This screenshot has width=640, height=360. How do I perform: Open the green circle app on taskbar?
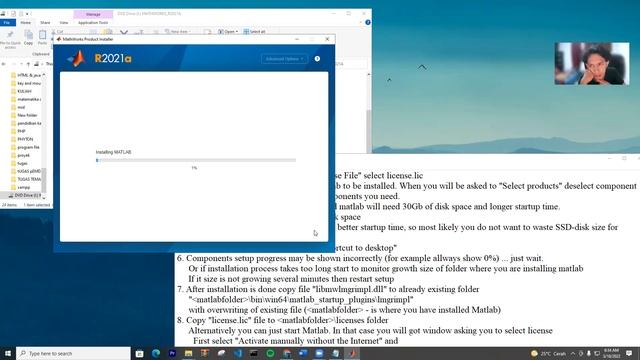[x=270, y=353]
